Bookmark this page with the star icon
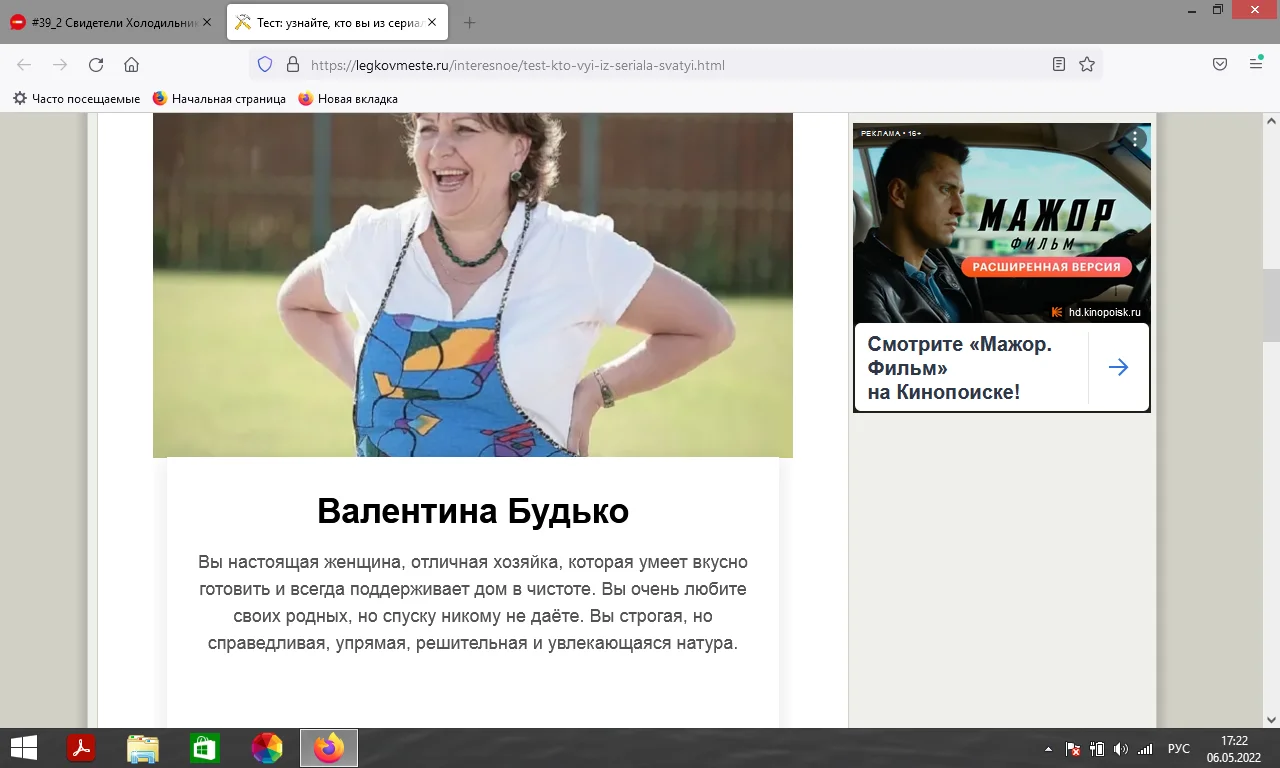 tap(1086, 64)
